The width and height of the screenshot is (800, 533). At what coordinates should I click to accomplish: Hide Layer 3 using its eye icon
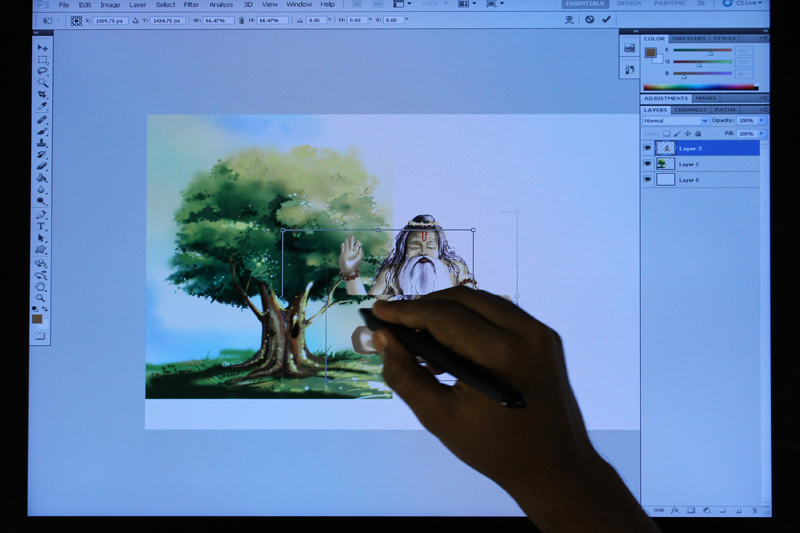[647, 148]
